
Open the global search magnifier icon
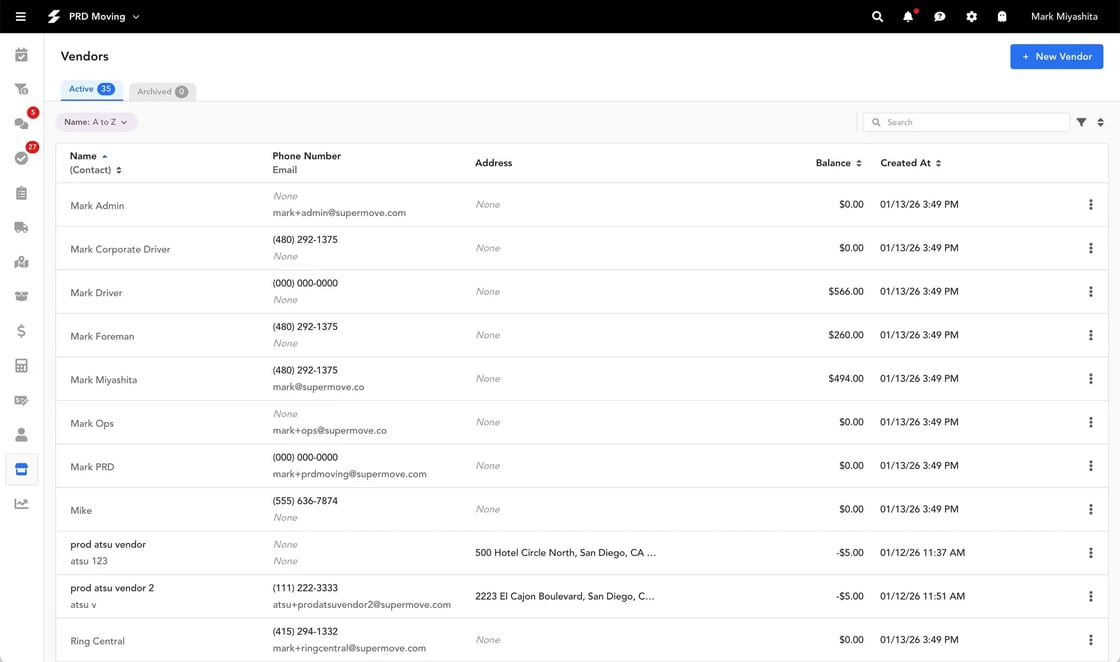click(x=877, y=16)
